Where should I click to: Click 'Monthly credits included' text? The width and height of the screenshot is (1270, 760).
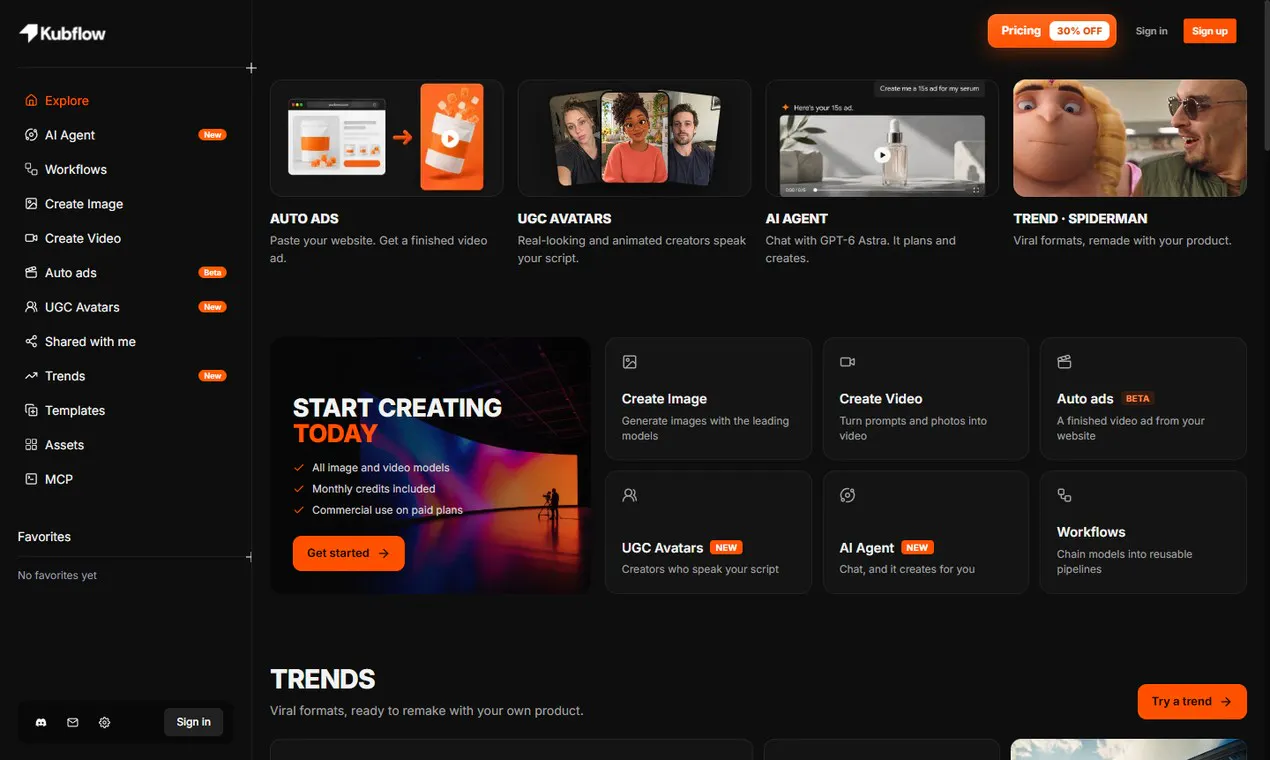pos(373,489)
